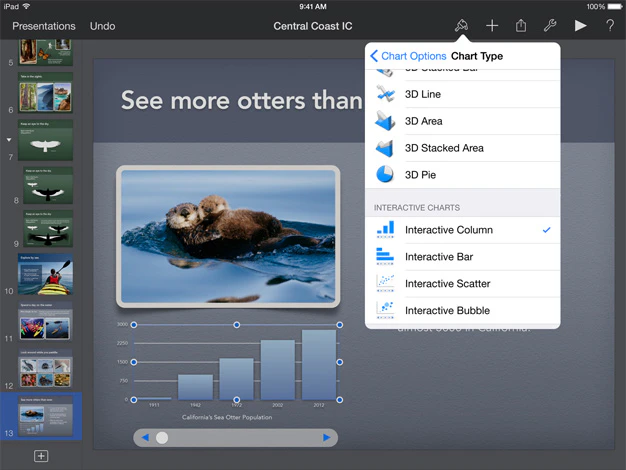Choose Interactive Bar chart type
This screenshot has height=470, width=626.
[x=462, y=257]
